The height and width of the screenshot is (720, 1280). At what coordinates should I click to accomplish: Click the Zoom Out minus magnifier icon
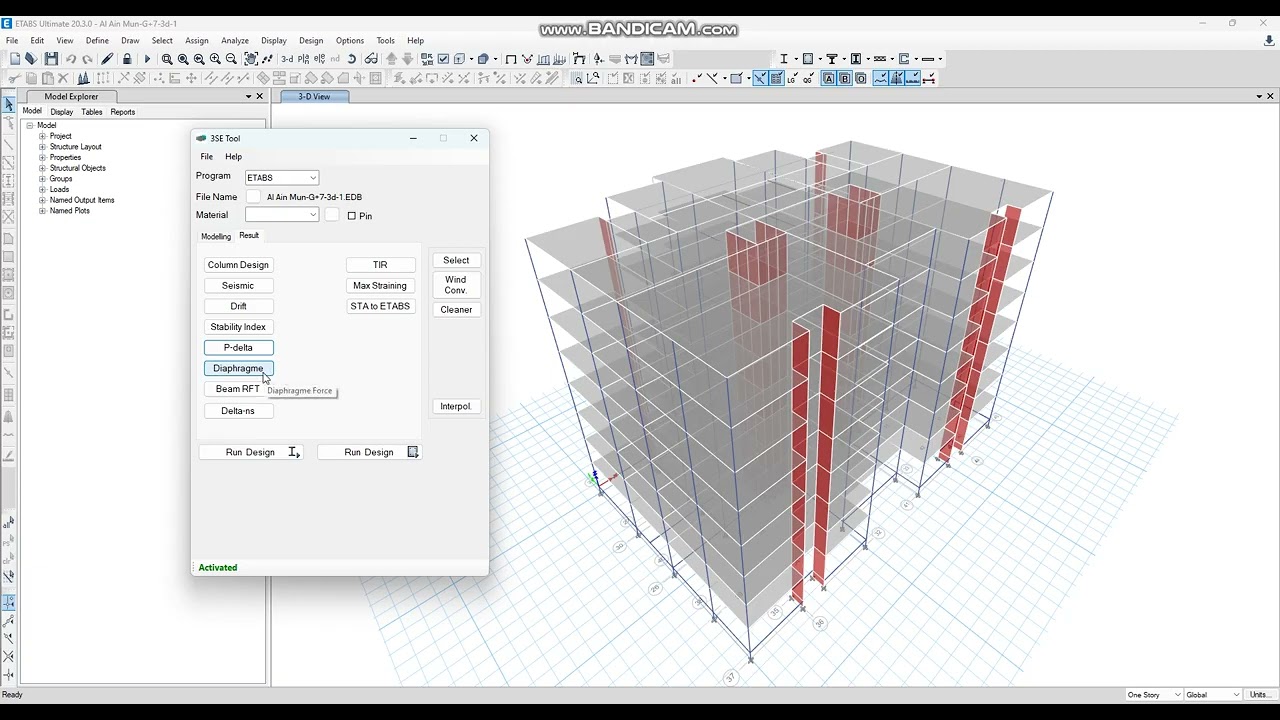tap(231, 59)
